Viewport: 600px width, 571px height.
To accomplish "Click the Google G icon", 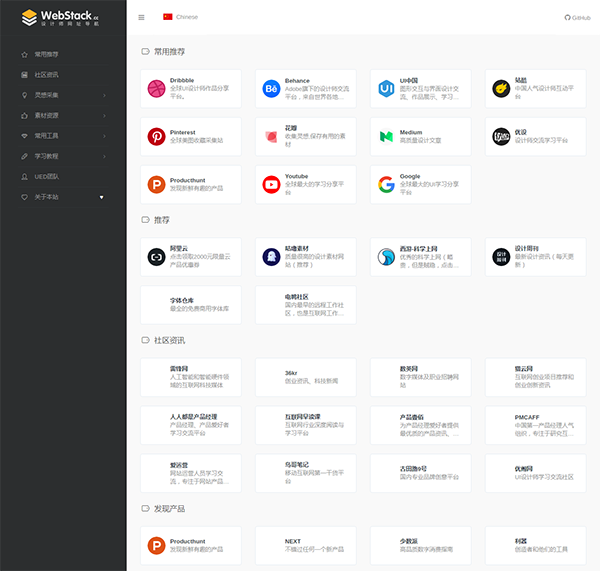I will [x=386, y=184].
